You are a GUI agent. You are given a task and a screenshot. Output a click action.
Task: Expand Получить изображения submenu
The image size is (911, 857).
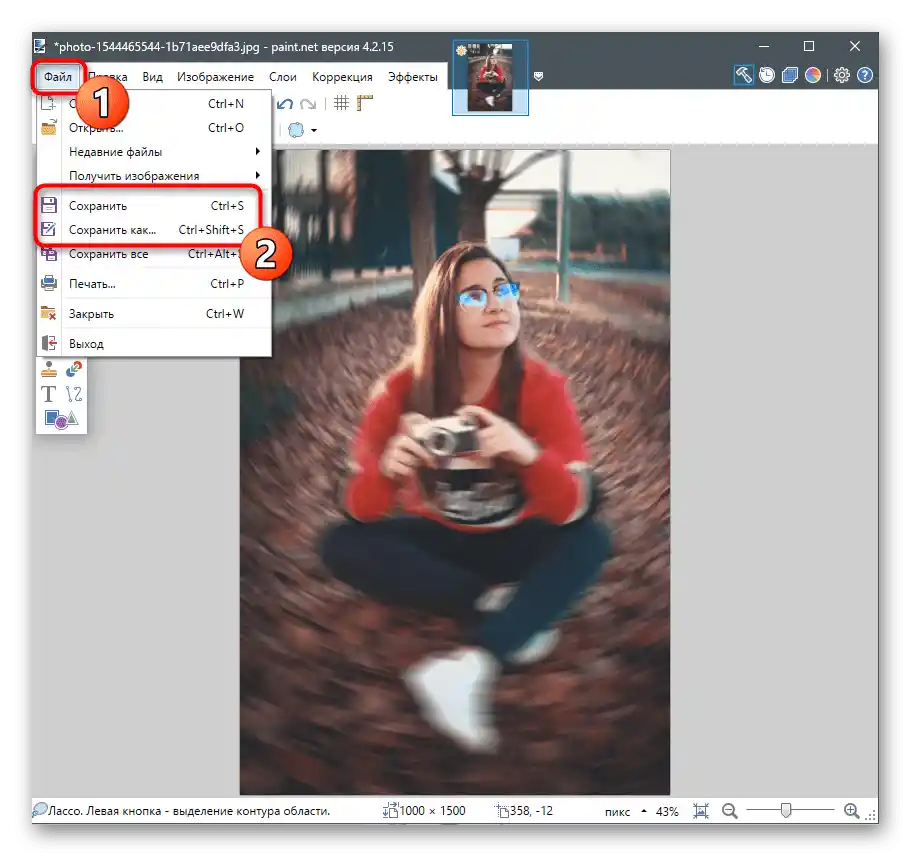[154, 175]
